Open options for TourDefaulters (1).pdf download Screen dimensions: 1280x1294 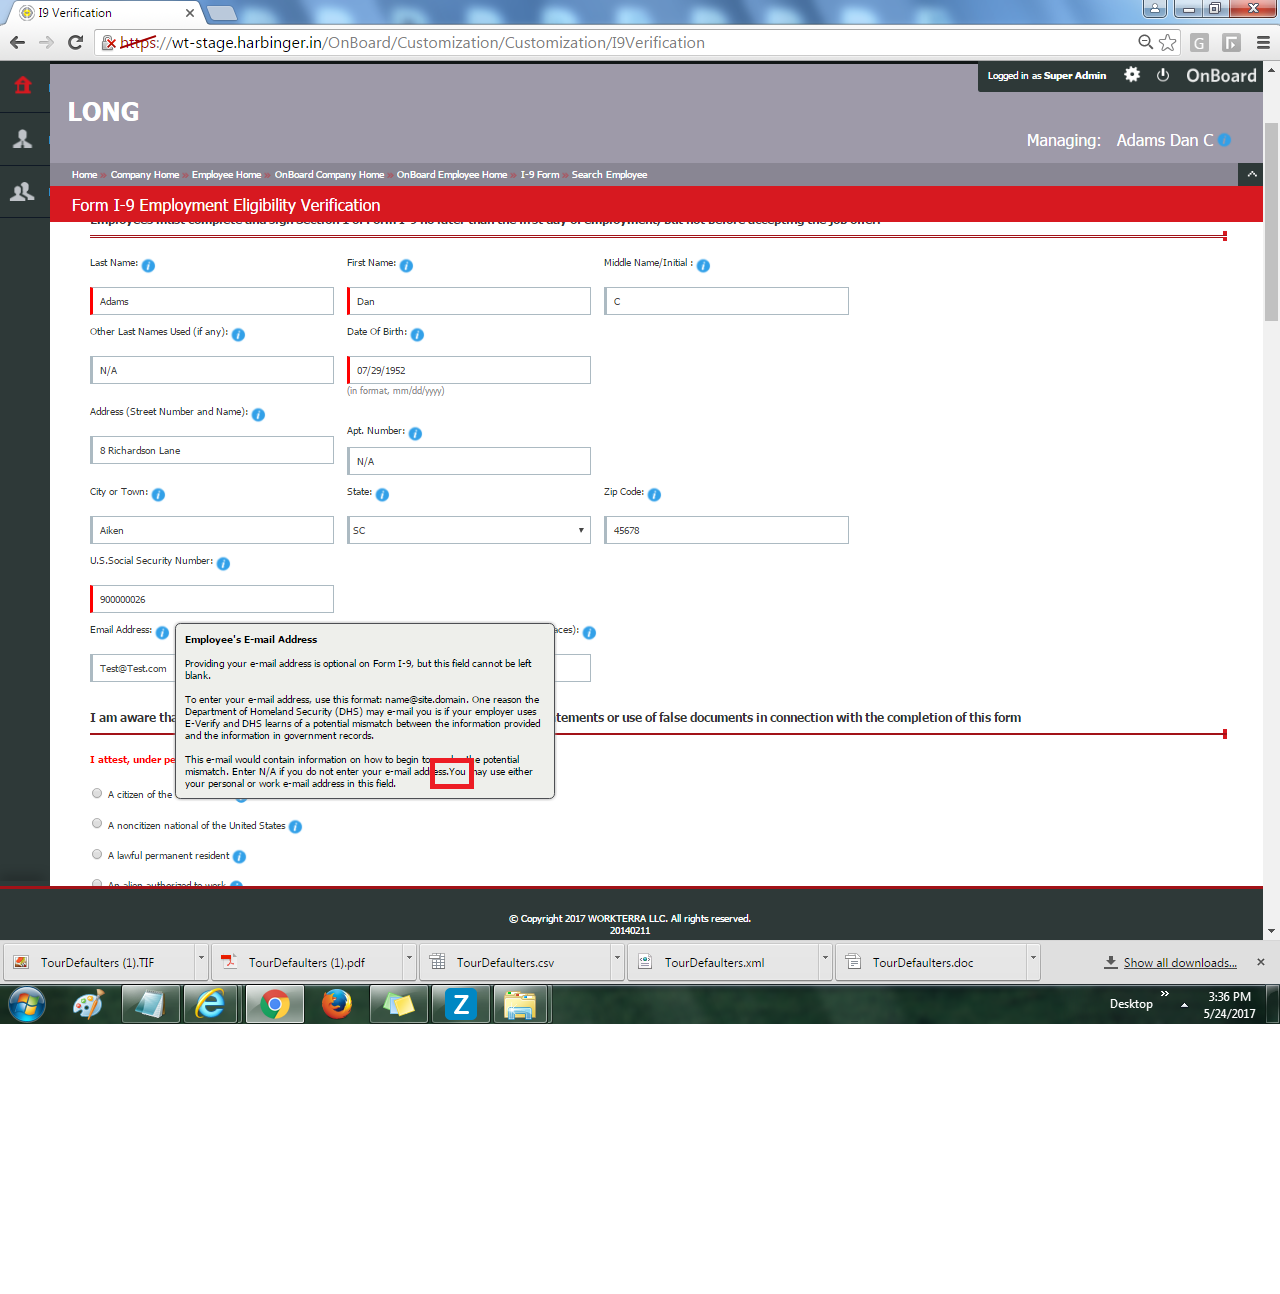(409, 962)
